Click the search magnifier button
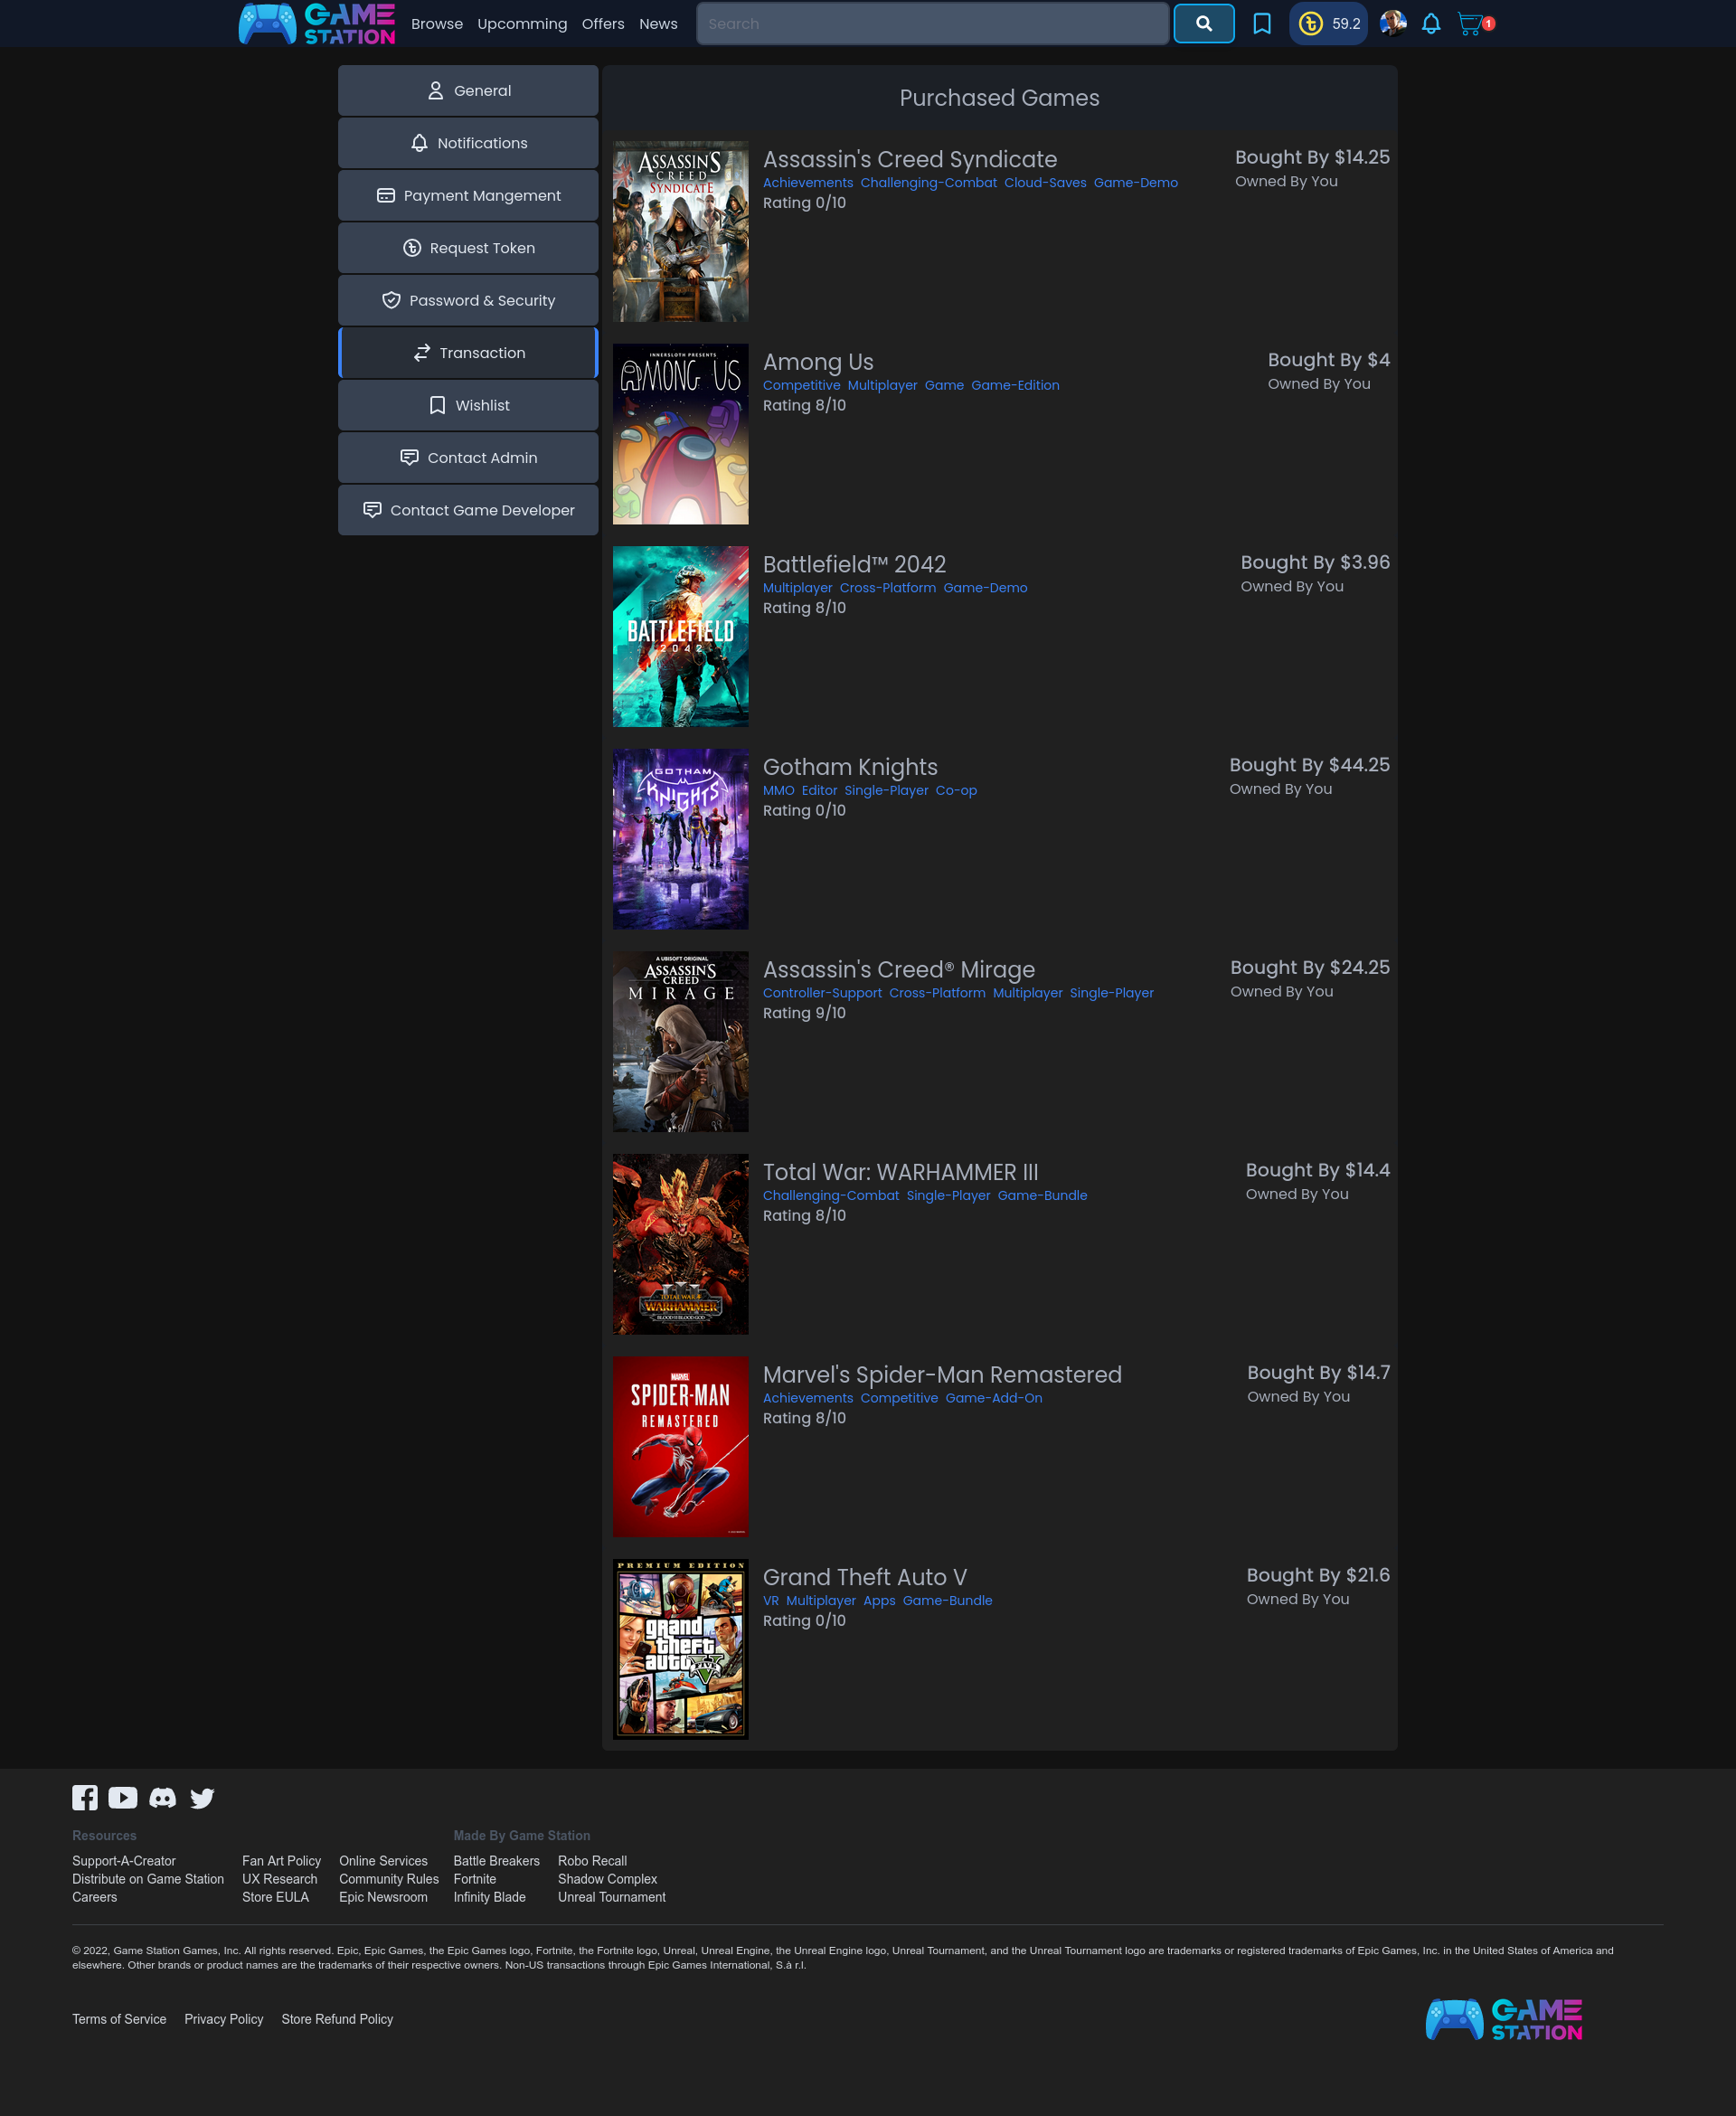Screen dimensions: 1736x2116 tap(1203, 24)
